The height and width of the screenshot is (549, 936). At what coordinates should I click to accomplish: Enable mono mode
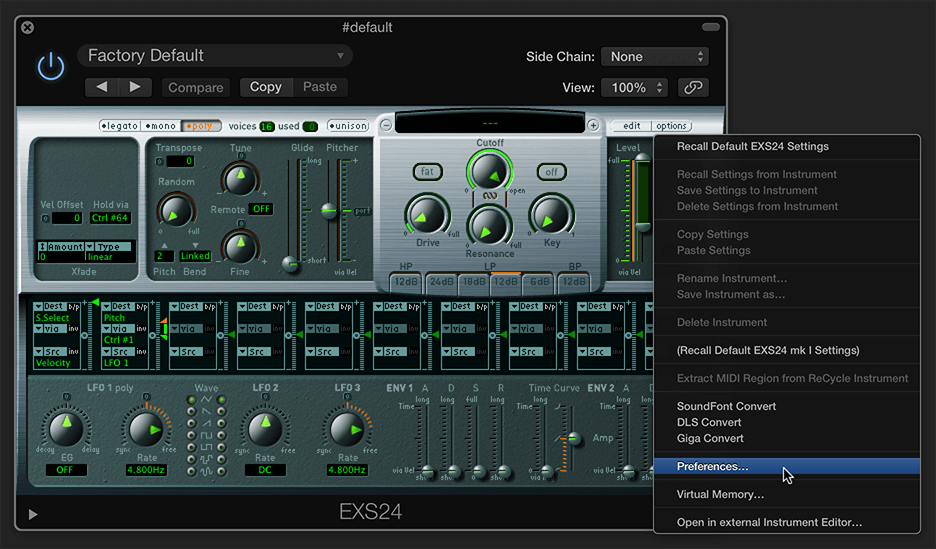coord(161,126)
